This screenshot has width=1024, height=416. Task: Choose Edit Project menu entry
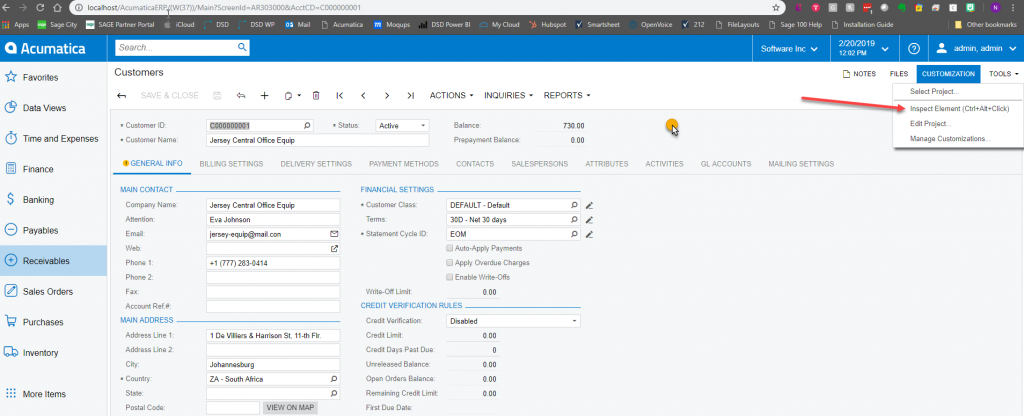click(930, 123)
